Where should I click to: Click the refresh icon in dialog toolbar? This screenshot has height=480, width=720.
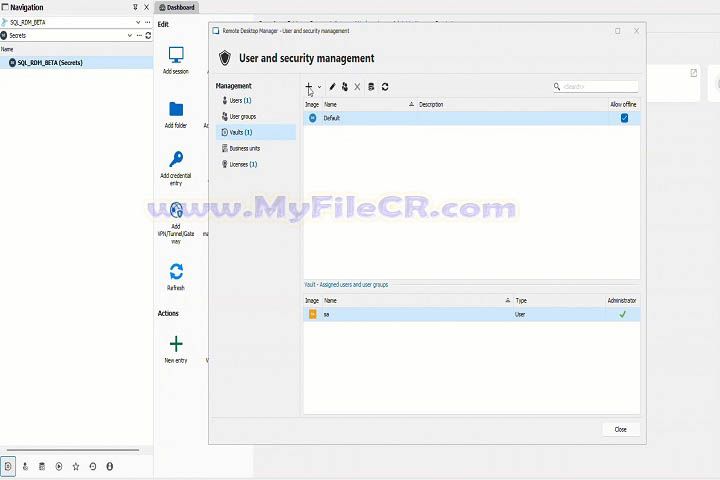(x=385, y=87)
